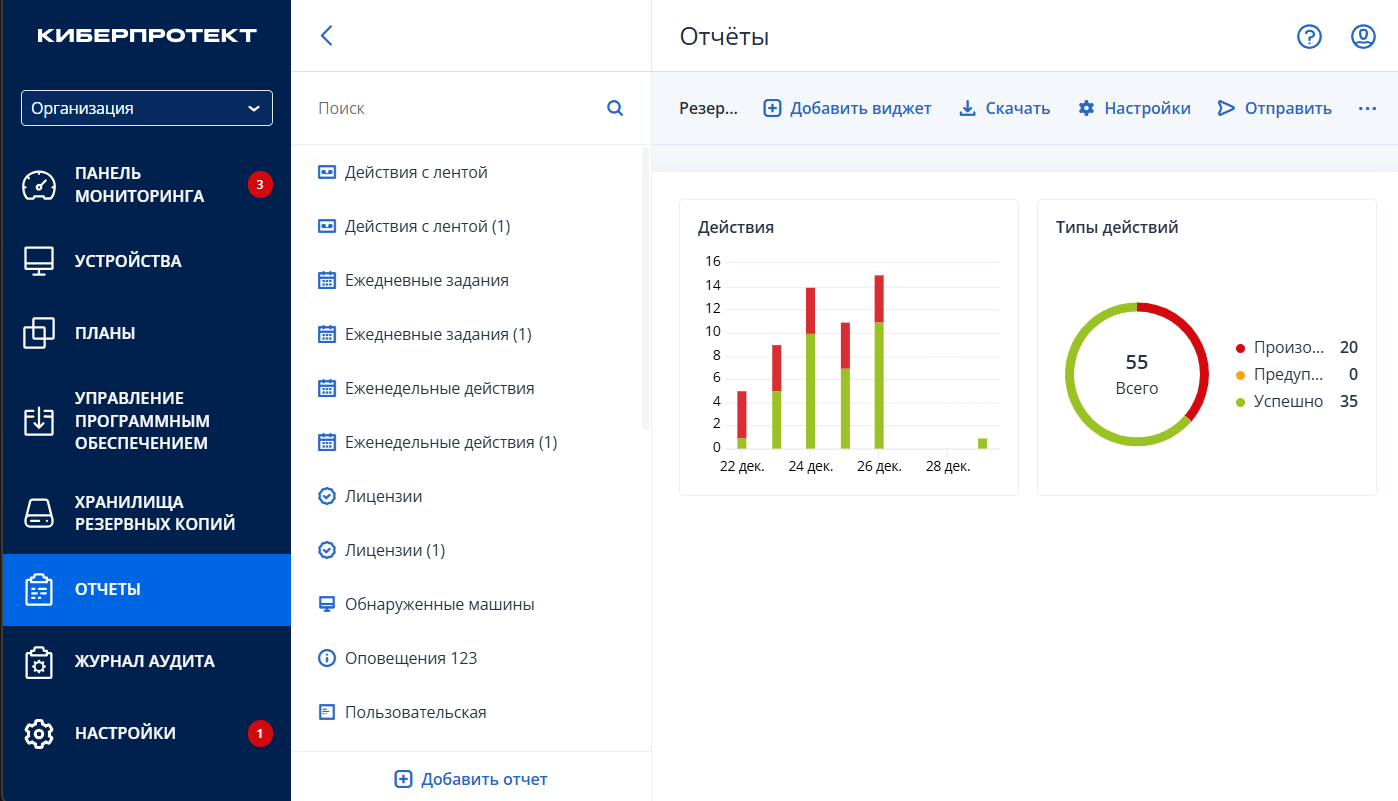The width and height of the screenshot is (1398, 801).
Task: Click the Успешно legend entry
Action: tap(1297, 401)
